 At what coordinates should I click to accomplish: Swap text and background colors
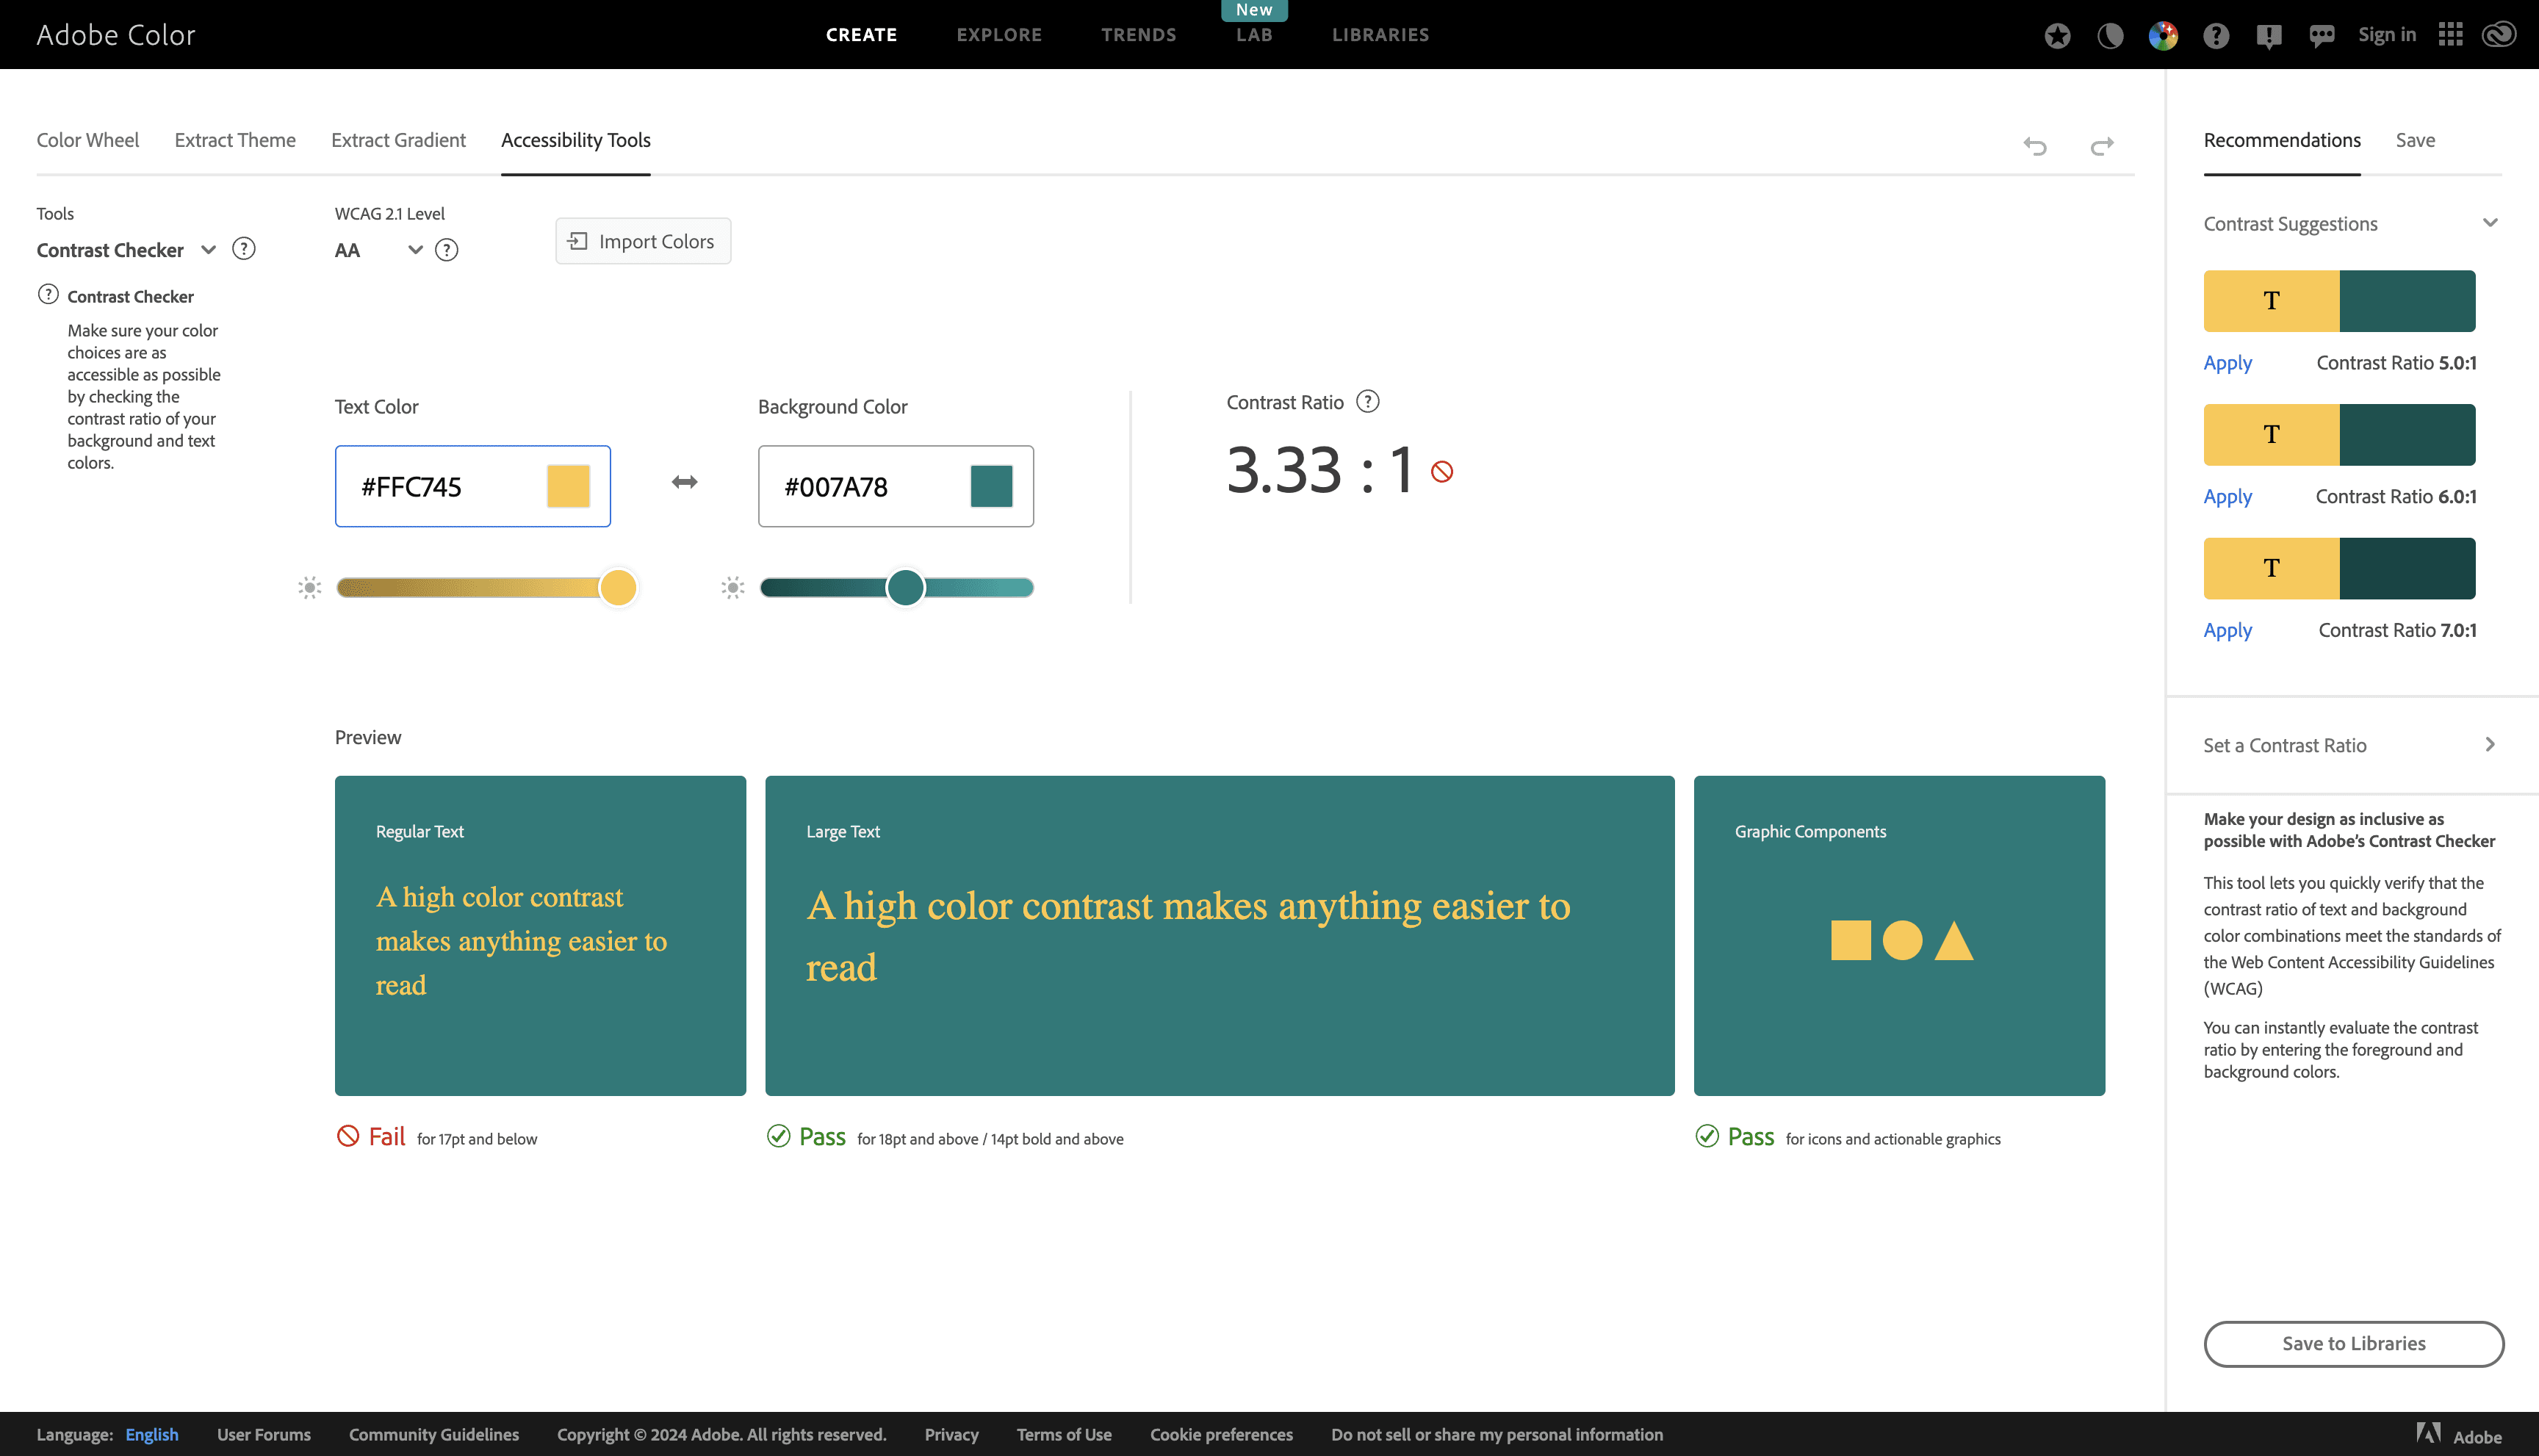[x=684, y=482]
